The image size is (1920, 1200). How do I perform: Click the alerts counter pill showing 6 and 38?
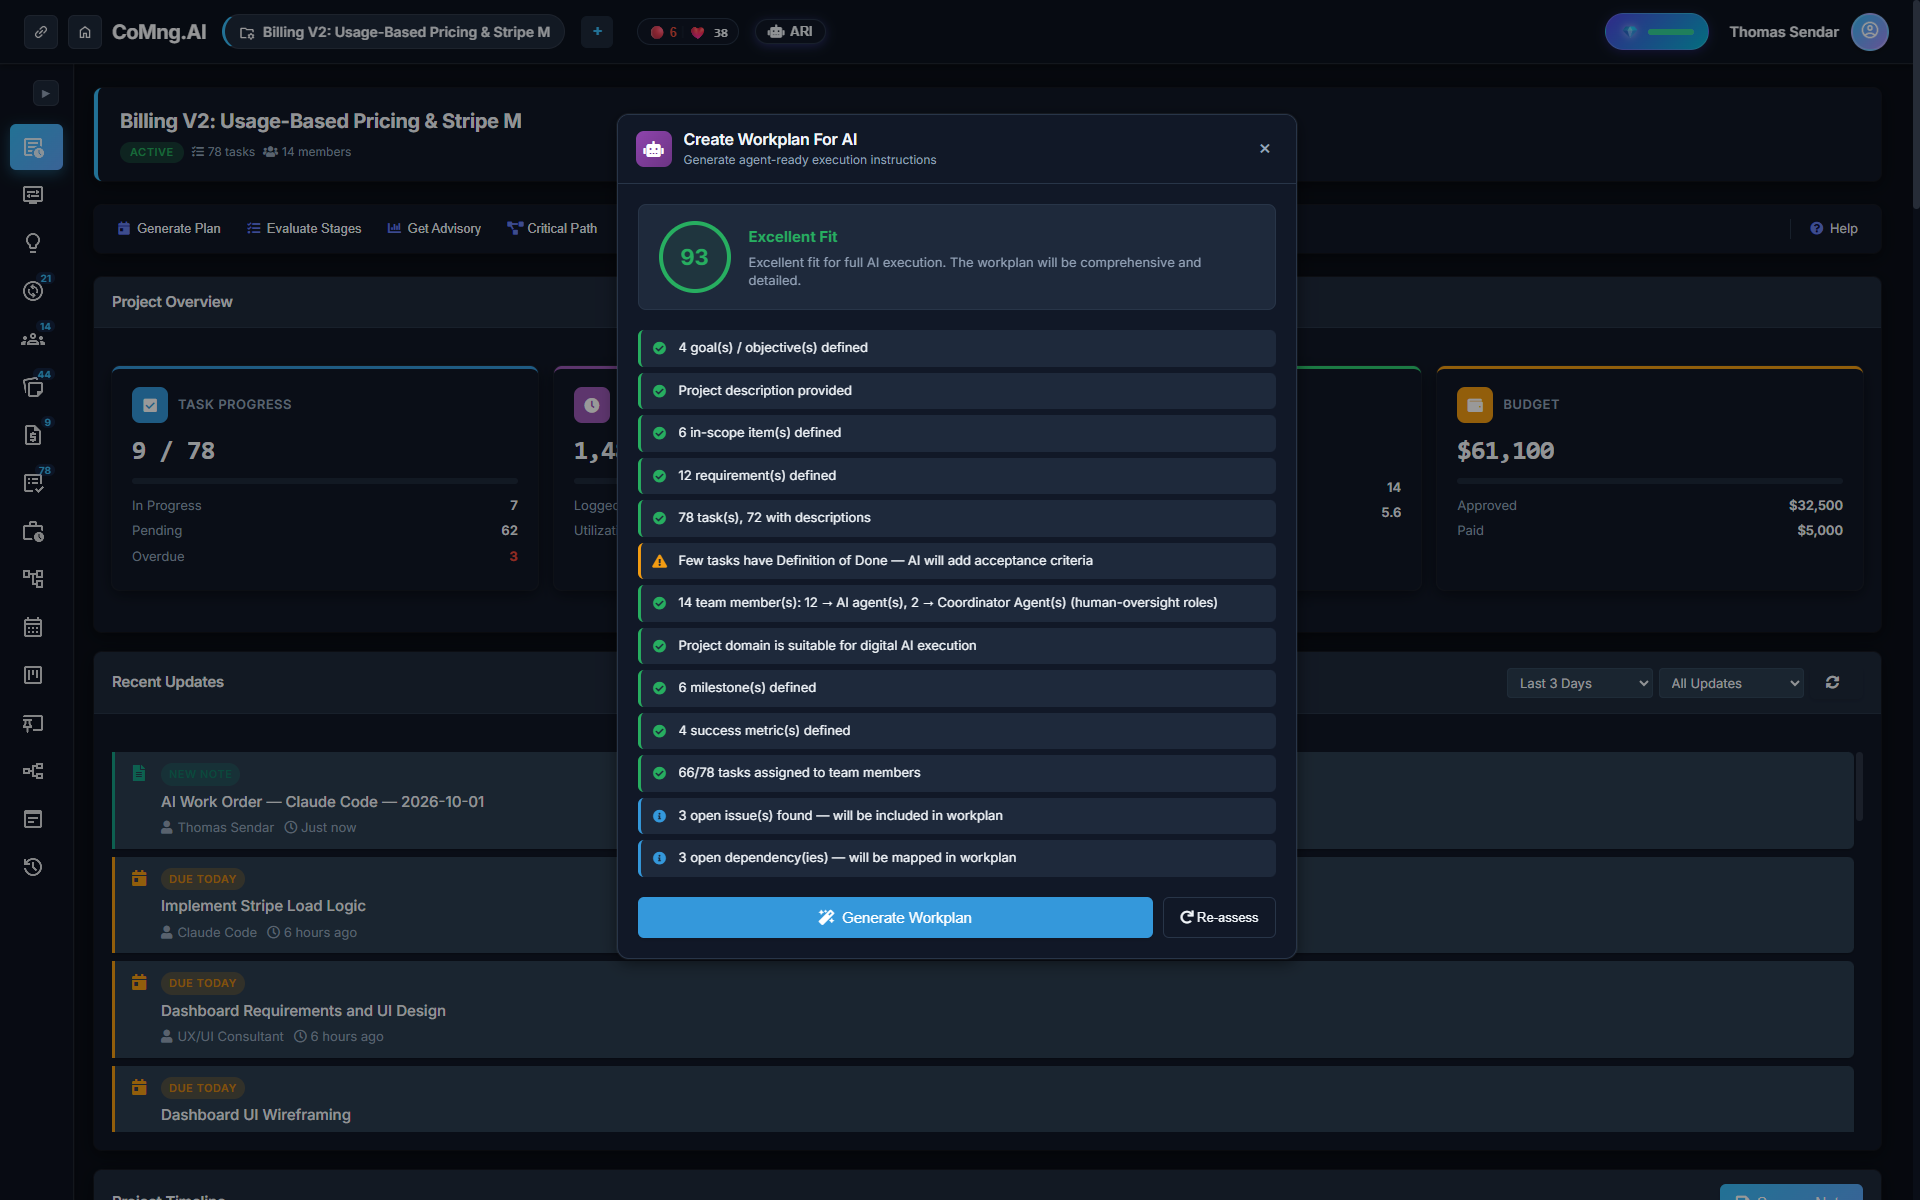pyautogui.click(x=688, y=32)
